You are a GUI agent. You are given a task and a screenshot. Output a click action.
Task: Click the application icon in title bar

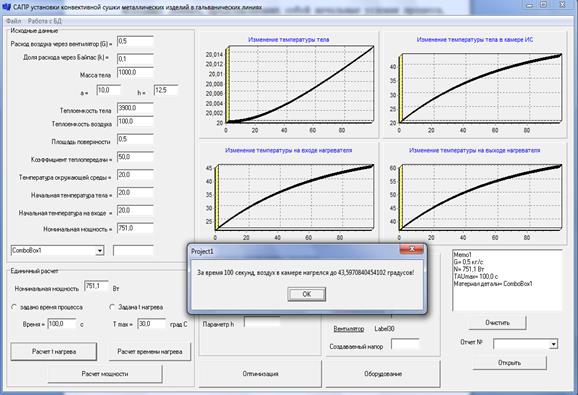(x=6, y=6)
